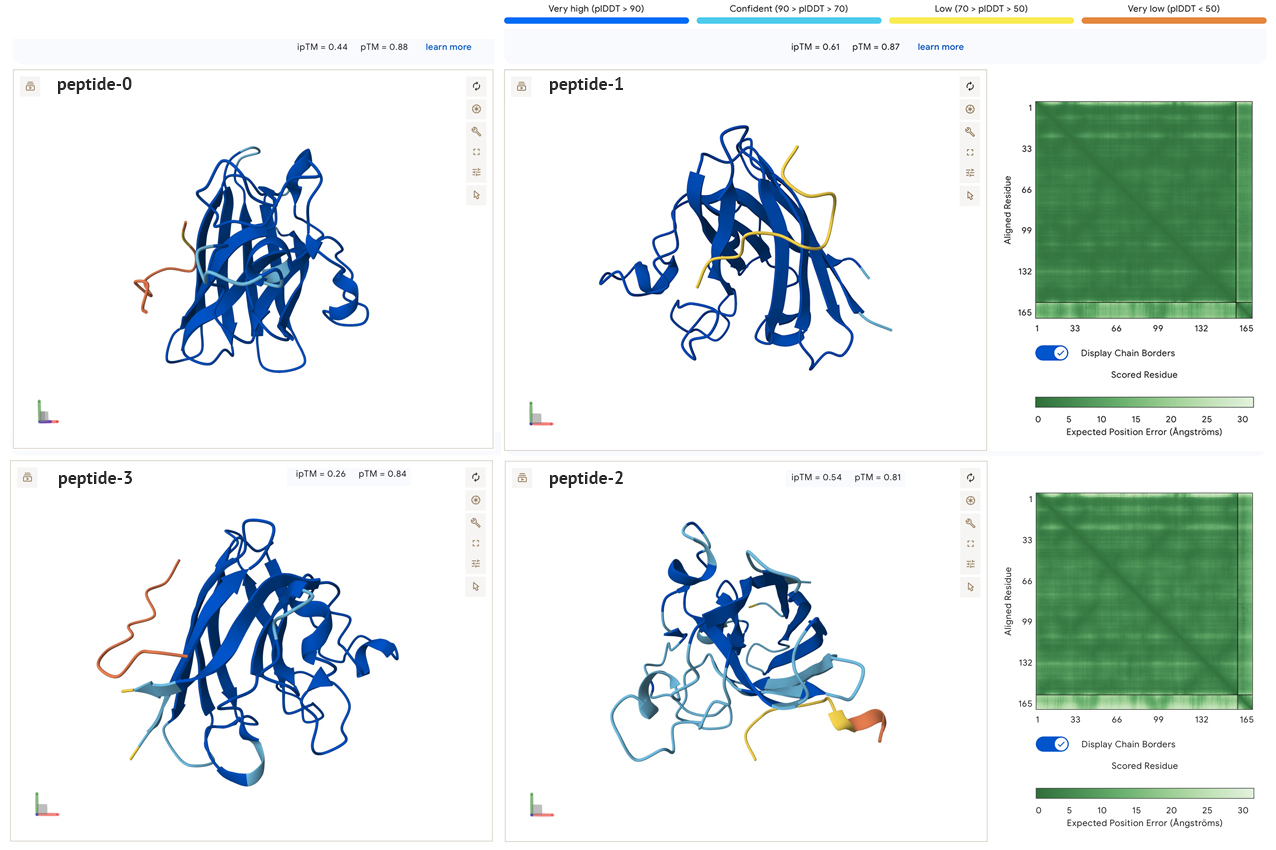This screenshot has width=1276, height=850.
Task: Toggle selection mode cursor in peptide-2 viewer
Action: click(x=969, y=586)
